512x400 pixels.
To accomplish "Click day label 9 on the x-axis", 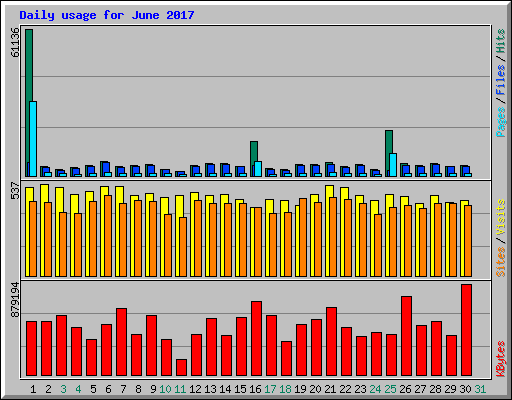I will pos(153,389).
